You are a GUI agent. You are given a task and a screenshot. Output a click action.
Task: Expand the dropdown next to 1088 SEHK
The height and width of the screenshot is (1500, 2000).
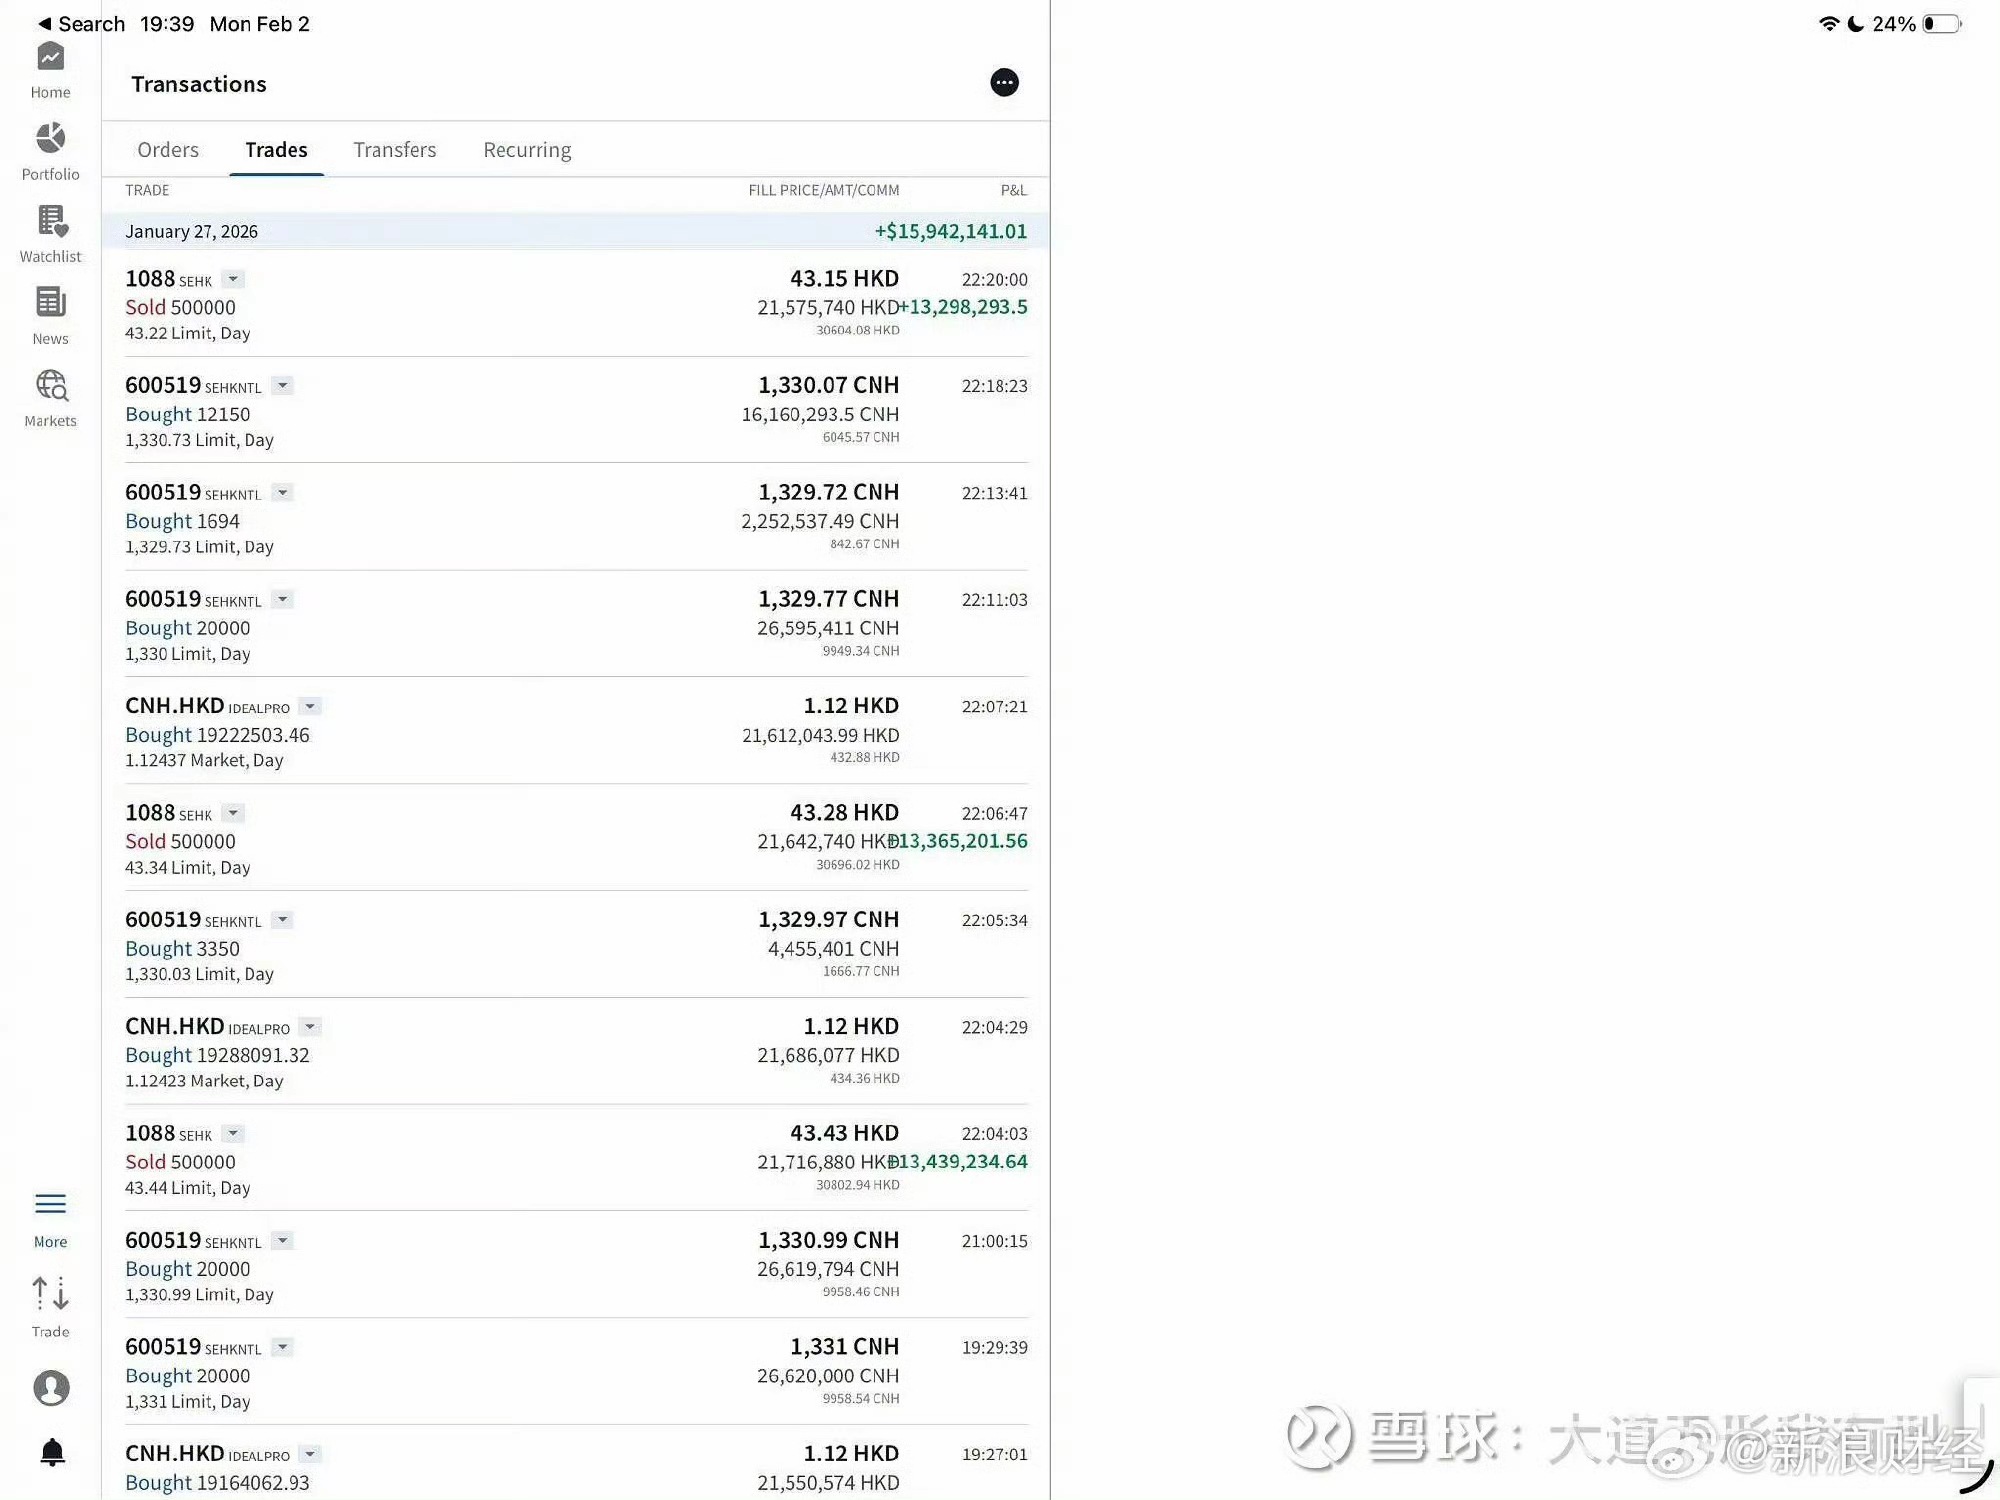coord(232,279)
